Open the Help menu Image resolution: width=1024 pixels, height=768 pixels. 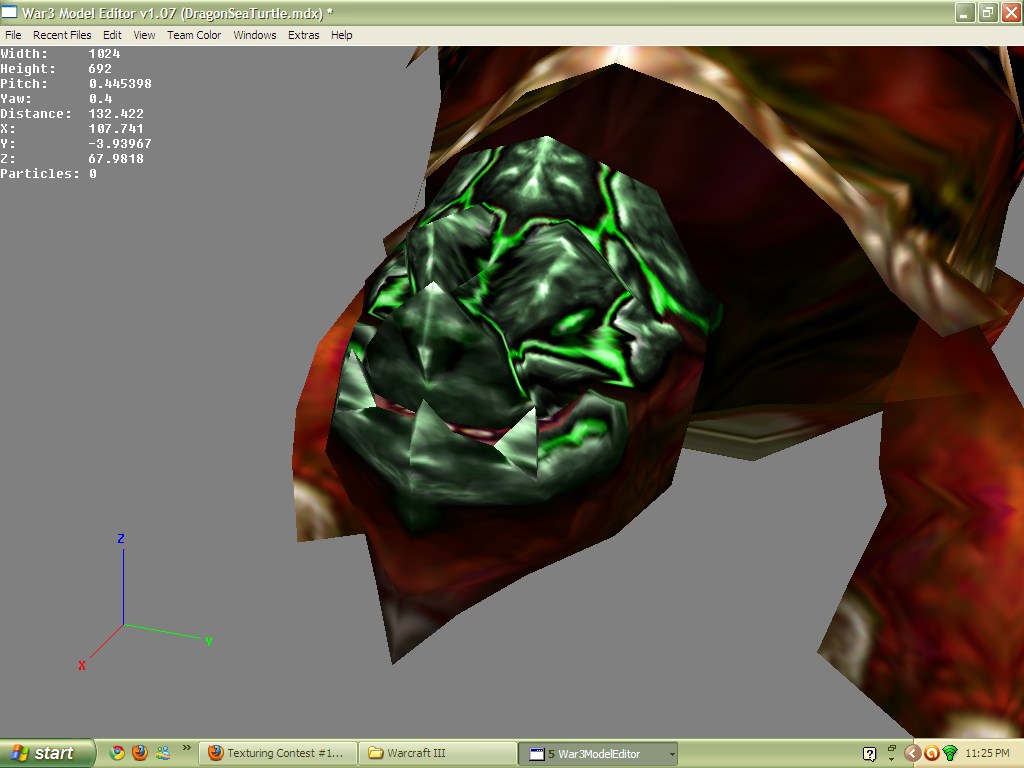point(342,35)
